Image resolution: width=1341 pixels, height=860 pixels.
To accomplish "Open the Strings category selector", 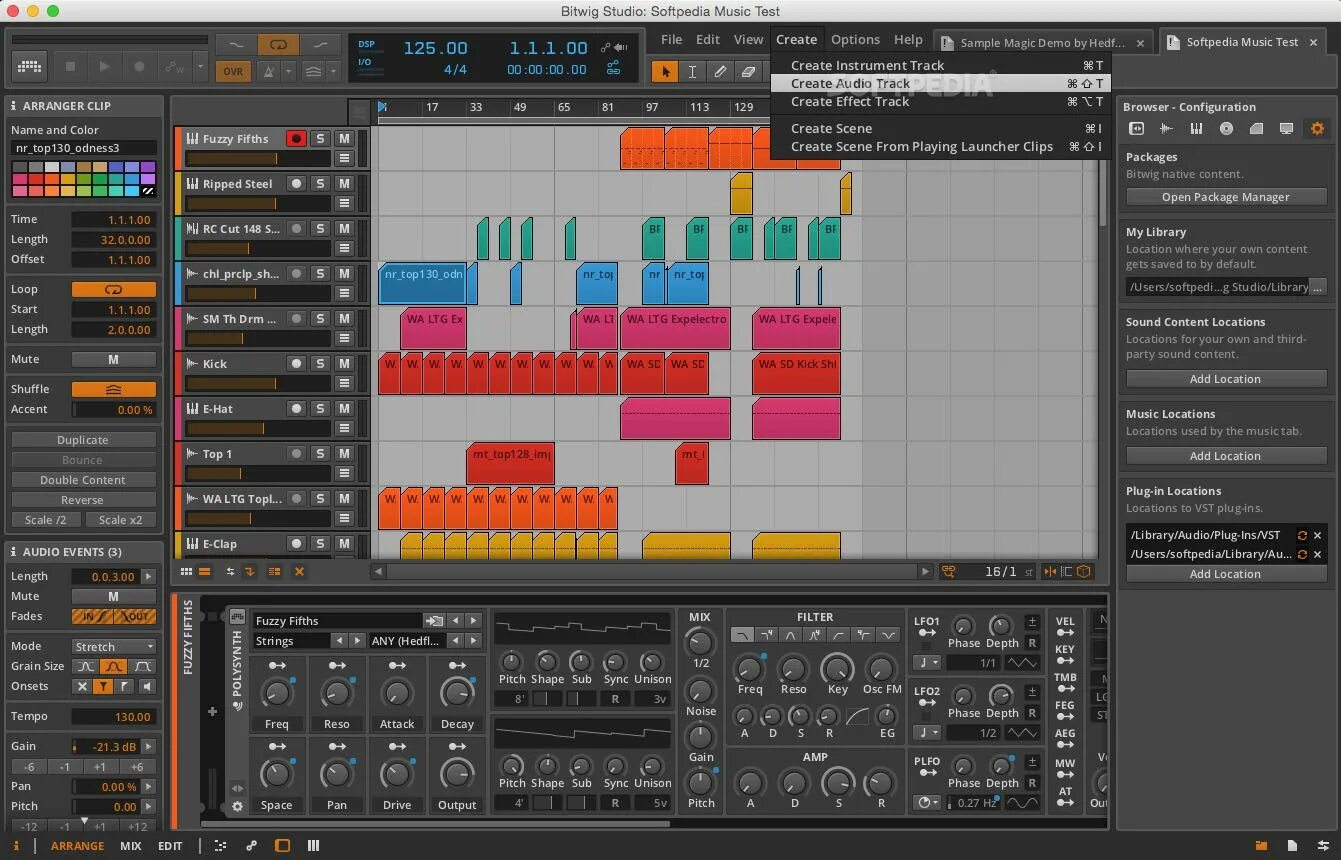I will pyautogui.click(x=291, y=641).
